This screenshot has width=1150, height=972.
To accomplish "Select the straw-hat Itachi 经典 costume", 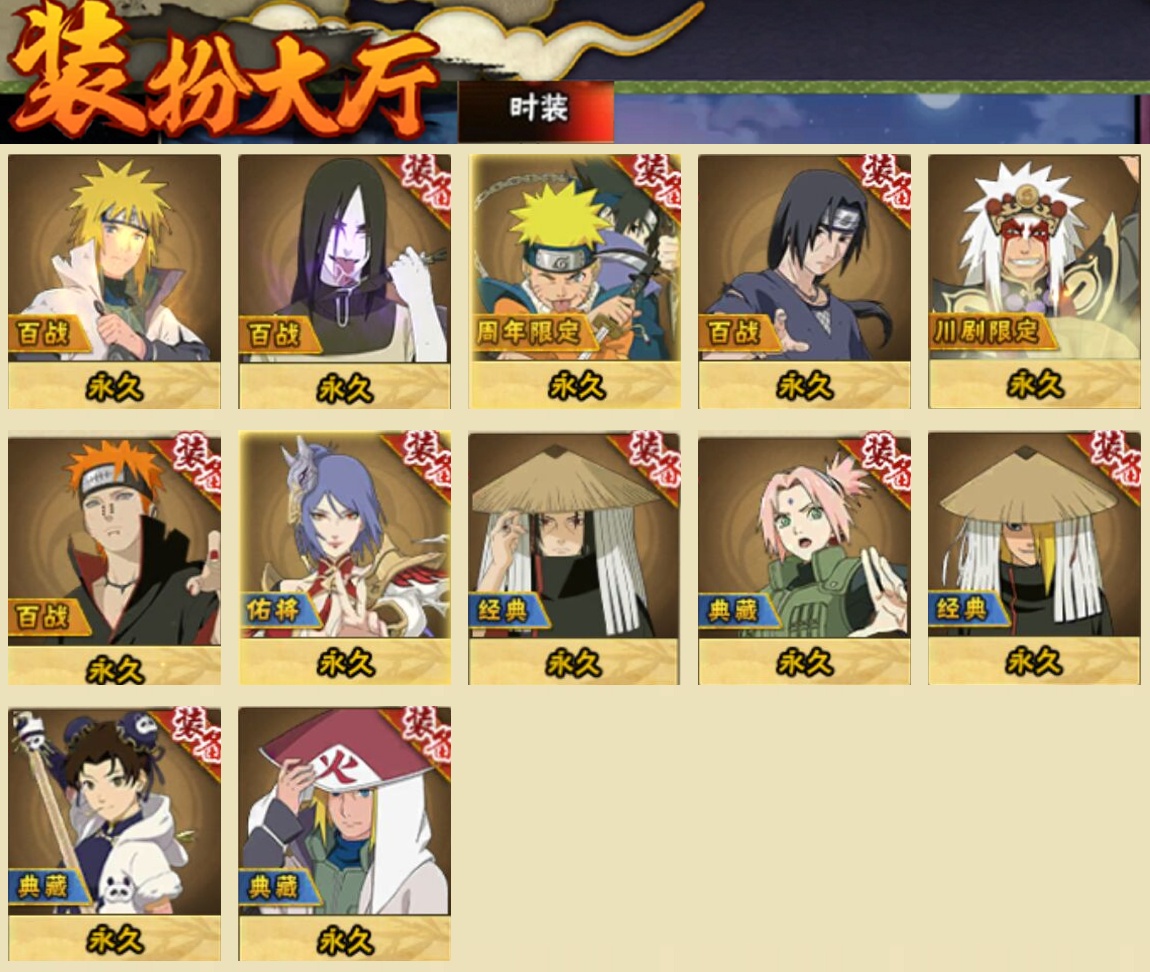I will tap(575, 558).
